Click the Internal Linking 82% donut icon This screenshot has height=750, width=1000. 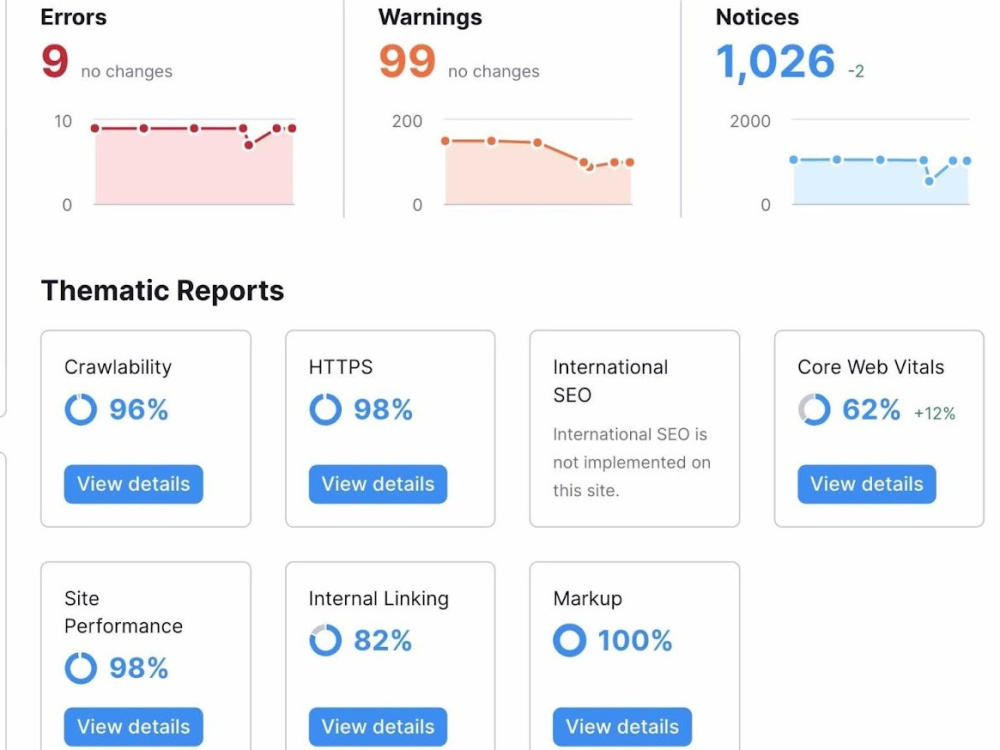325,640
